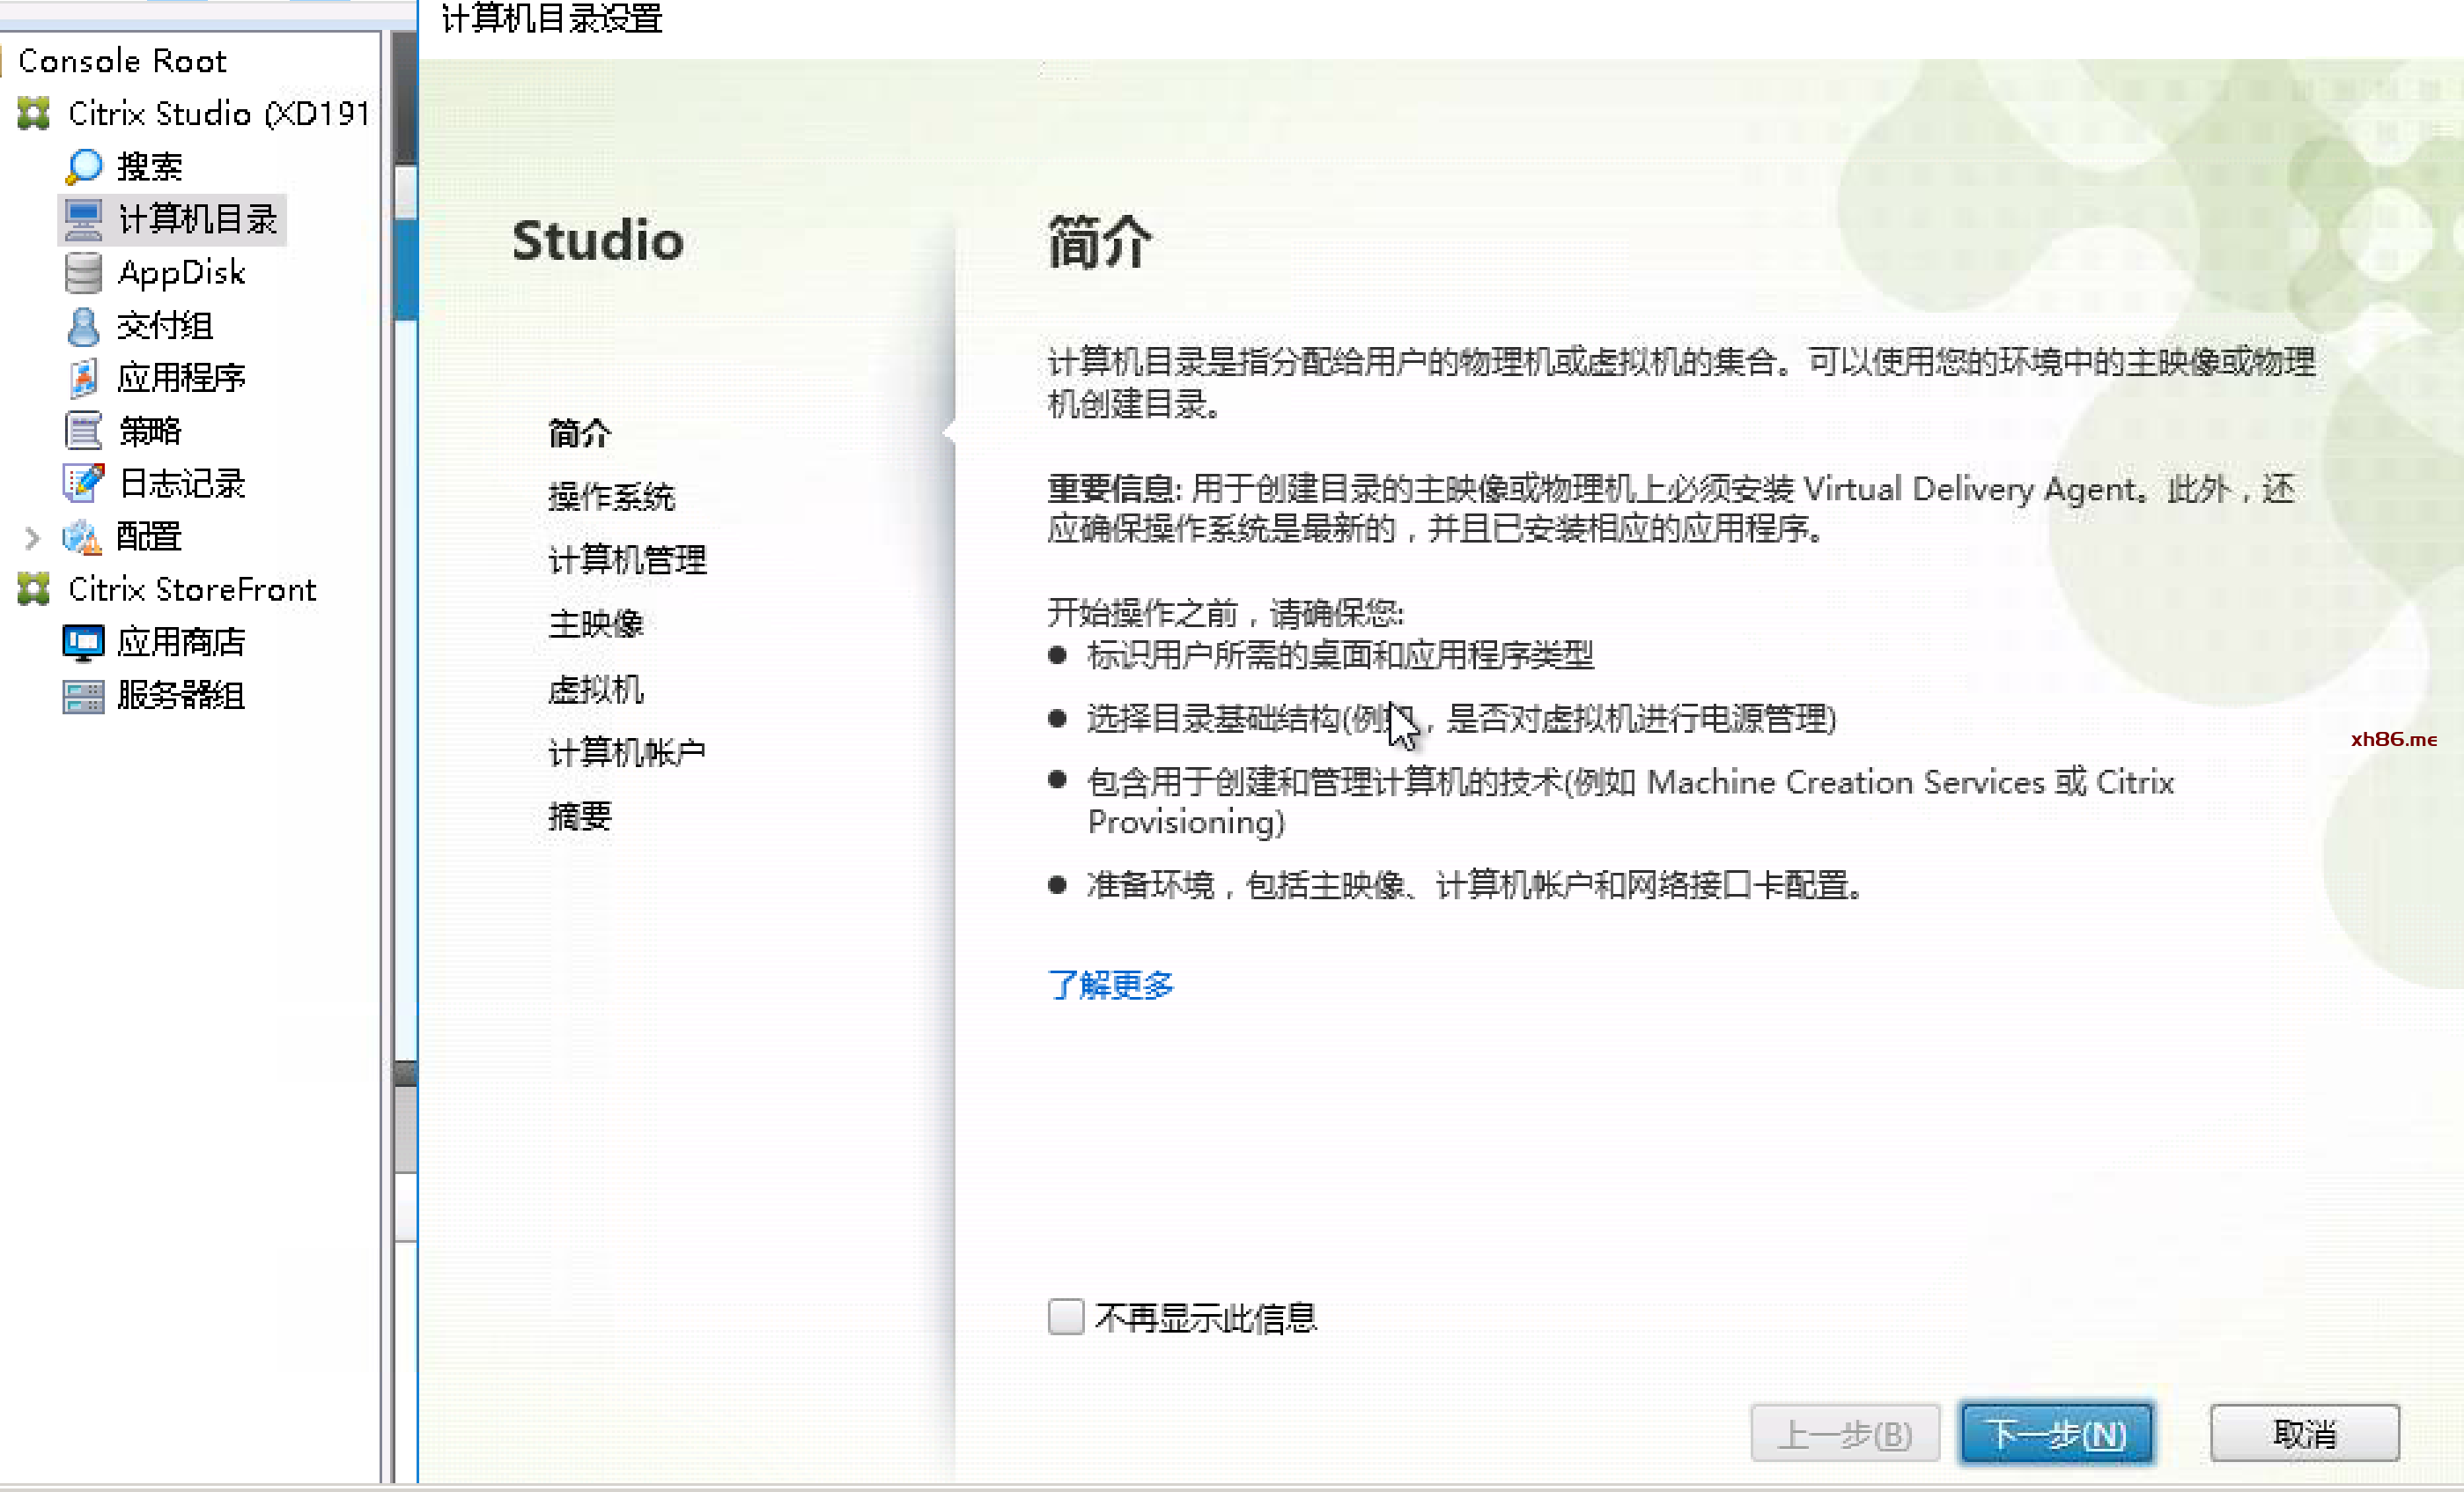Select the StoreFront Stores monitor icon

coord(83,642)
